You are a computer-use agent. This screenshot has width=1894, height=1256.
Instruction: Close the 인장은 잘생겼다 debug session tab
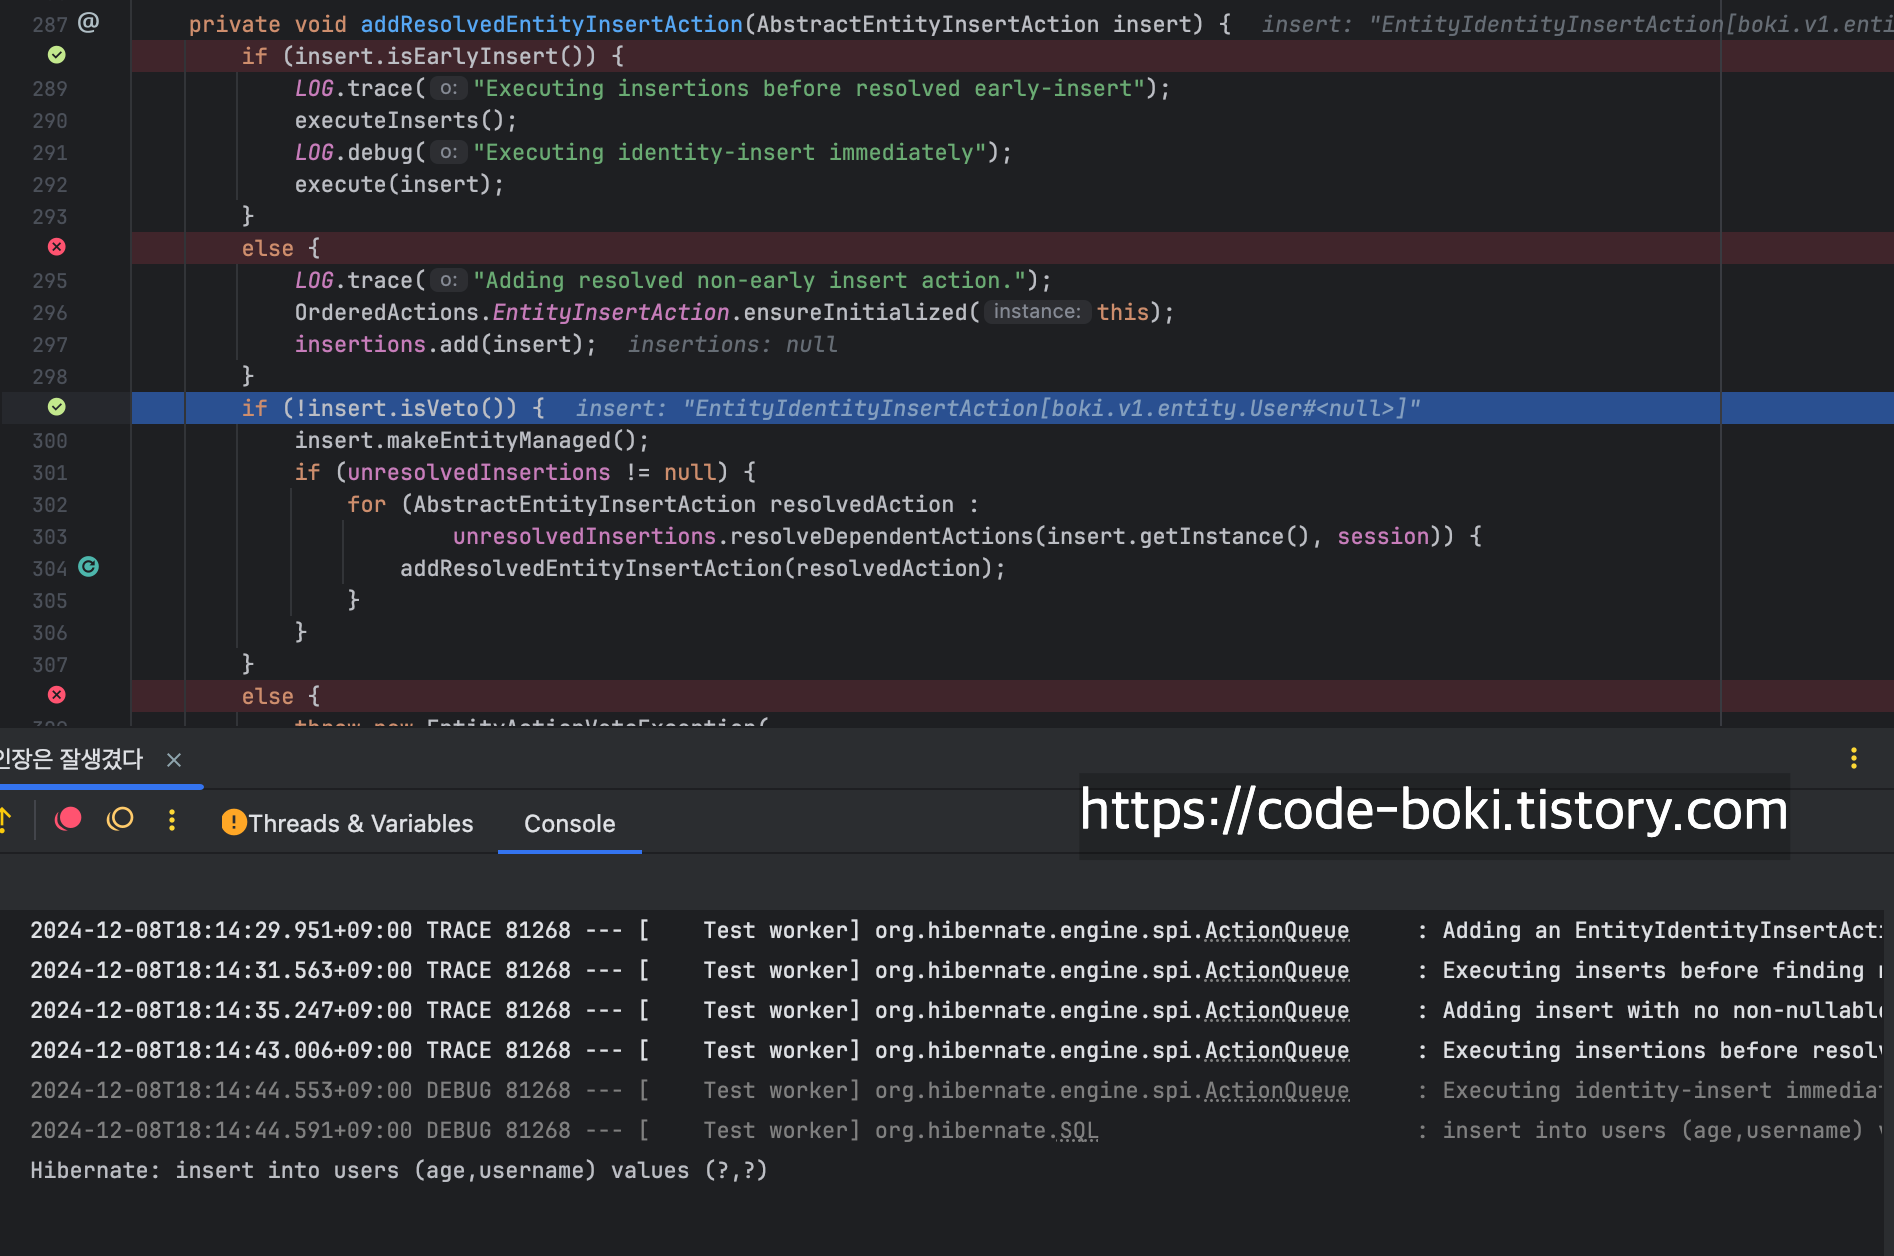(x=174, y=760)
